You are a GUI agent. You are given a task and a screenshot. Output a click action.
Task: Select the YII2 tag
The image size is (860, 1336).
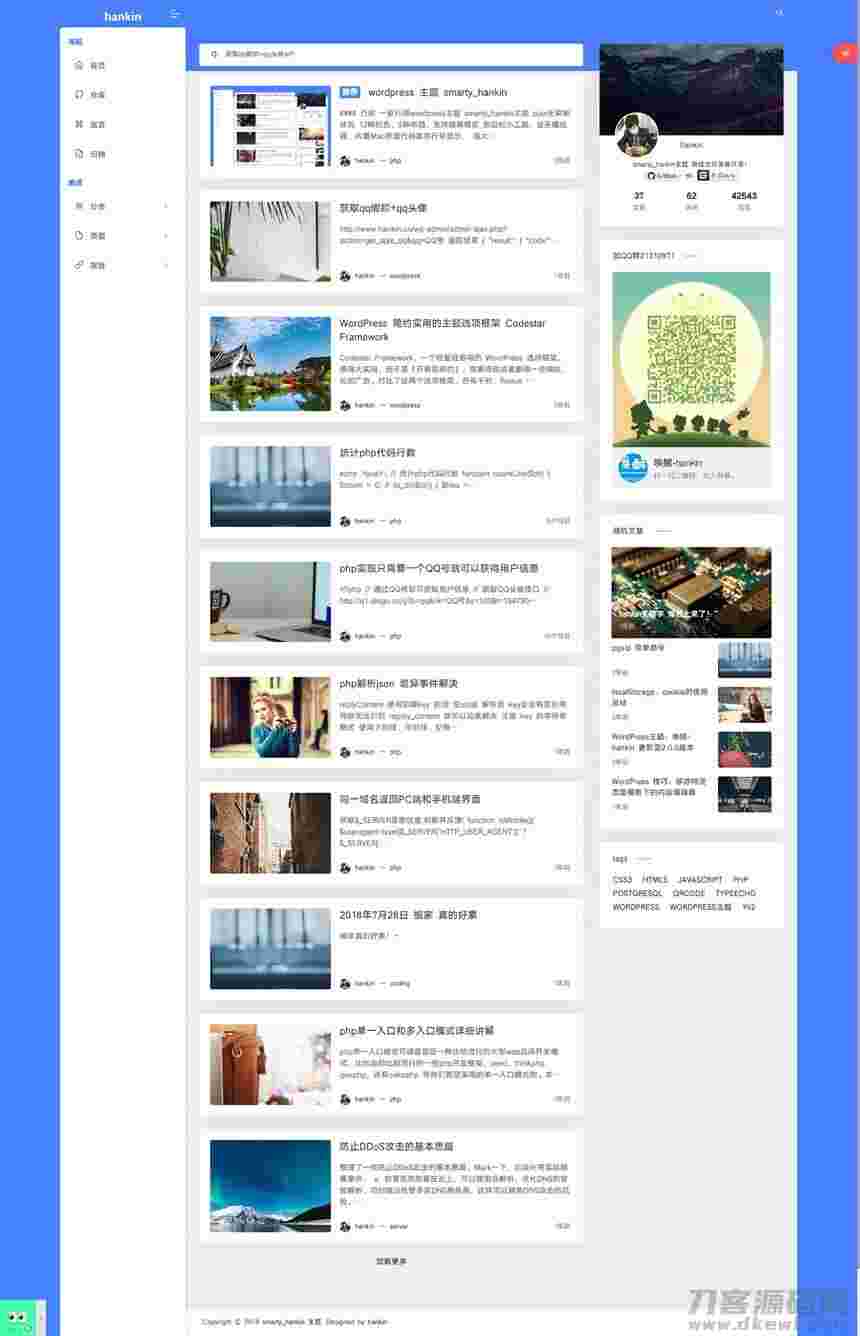[749, 907]
